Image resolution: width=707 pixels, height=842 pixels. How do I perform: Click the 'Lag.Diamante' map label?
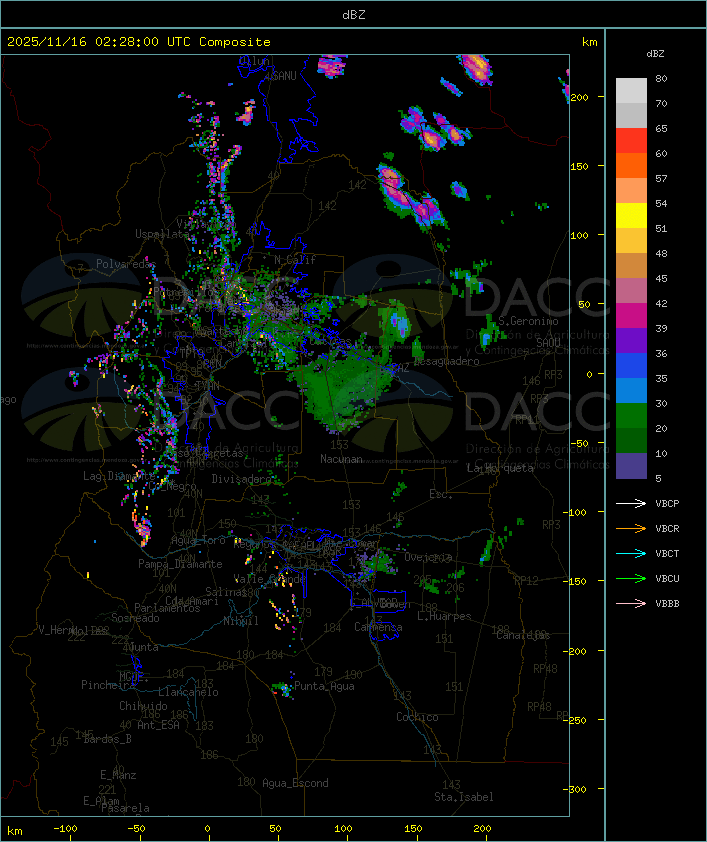coord(119,476)
